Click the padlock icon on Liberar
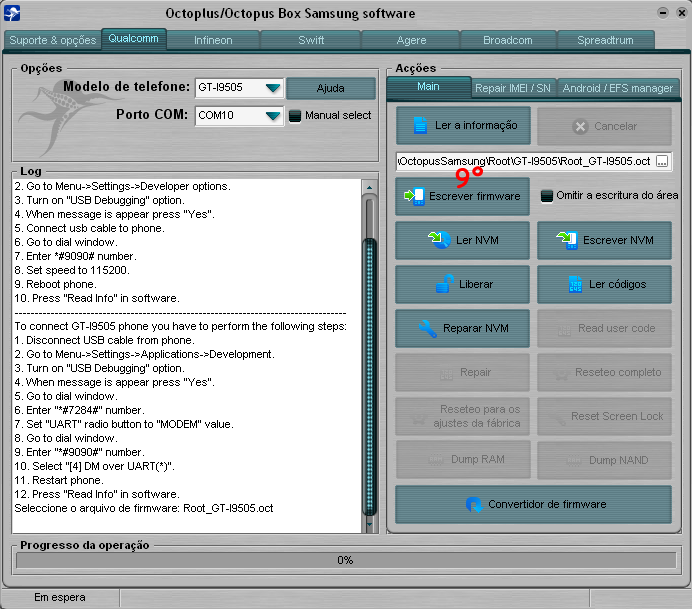This screenshot has height=609, width=692. pyautogui.click(x=445, y=284)
